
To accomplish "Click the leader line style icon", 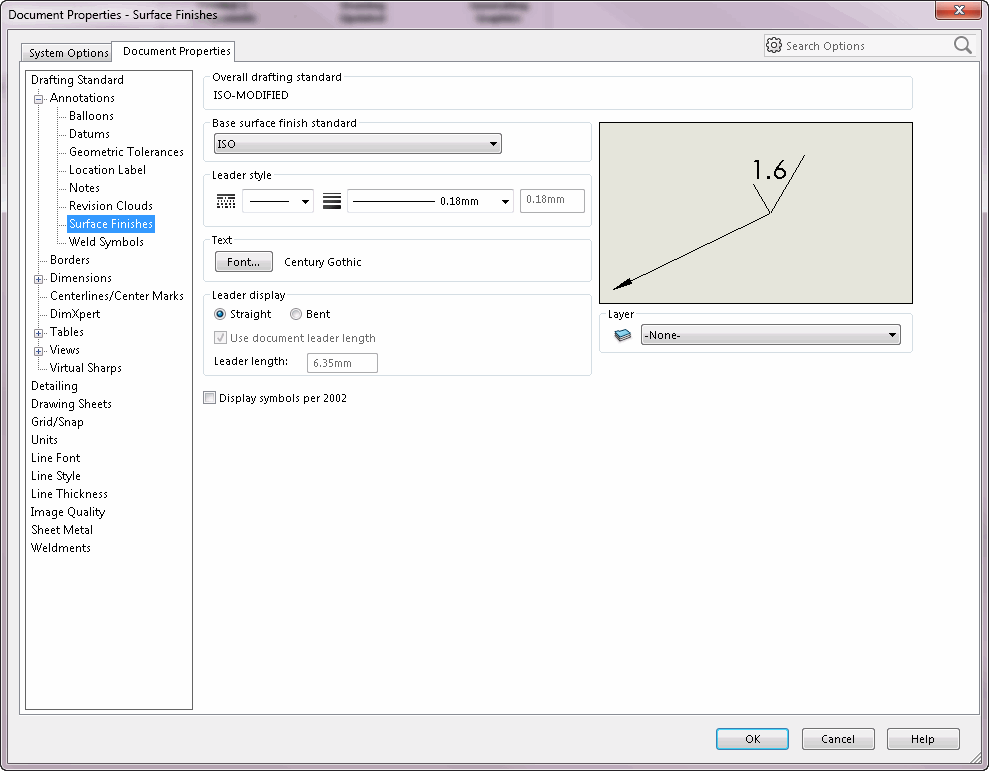I will 226,201.
